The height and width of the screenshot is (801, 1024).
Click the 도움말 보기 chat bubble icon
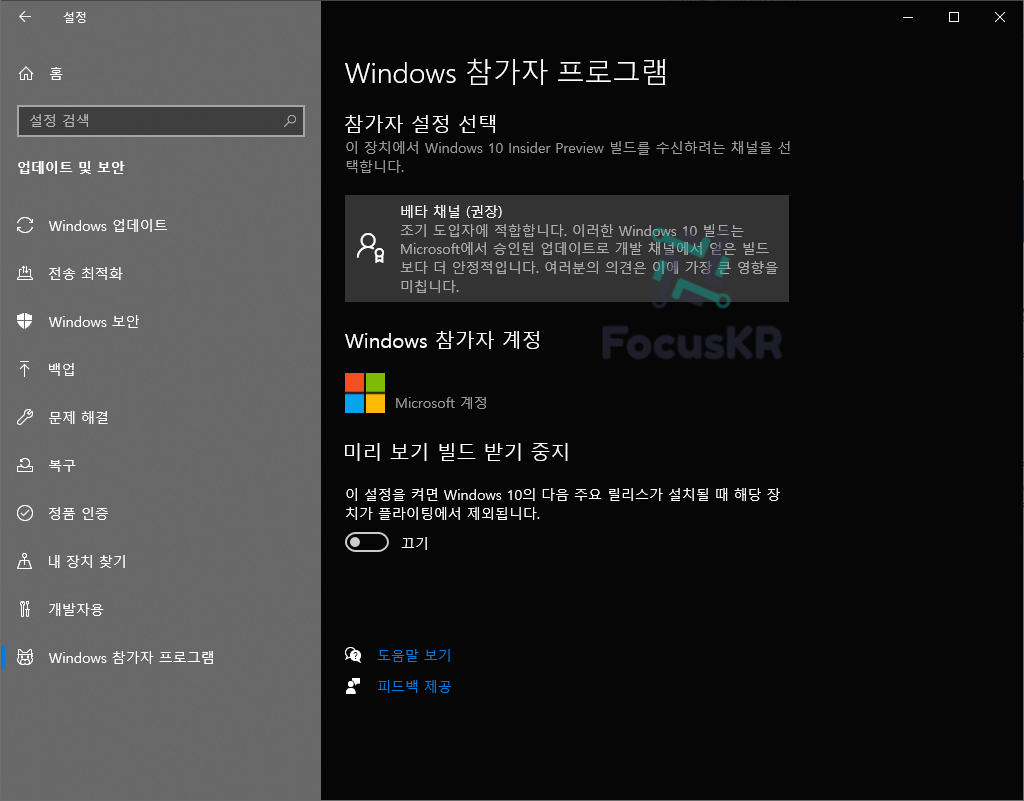coord(353,655)
